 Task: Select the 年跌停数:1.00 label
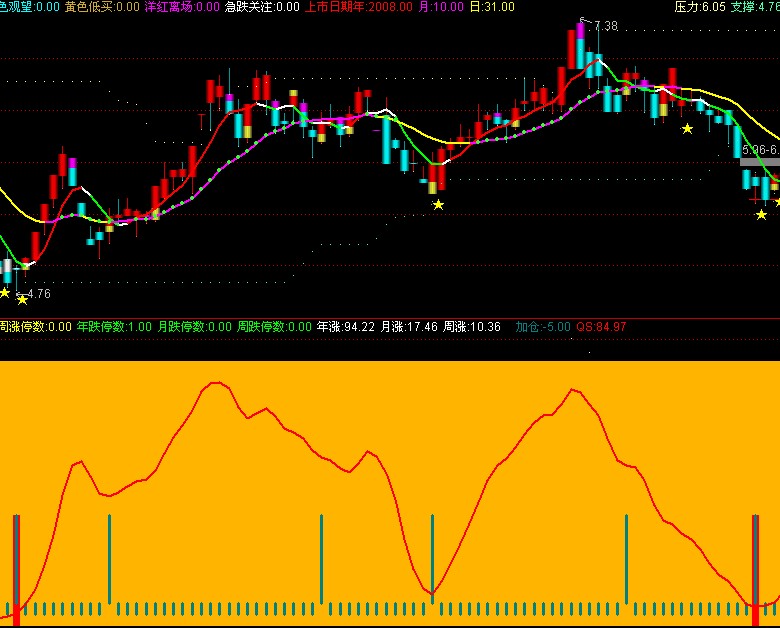(114, 327)
